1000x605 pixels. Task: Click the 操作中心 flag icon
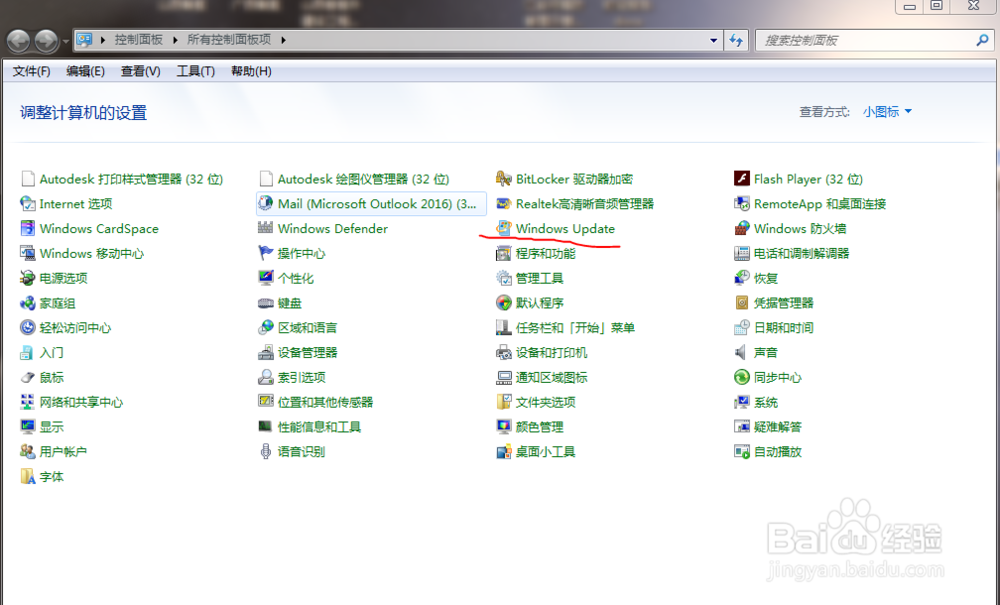[266, 253]
